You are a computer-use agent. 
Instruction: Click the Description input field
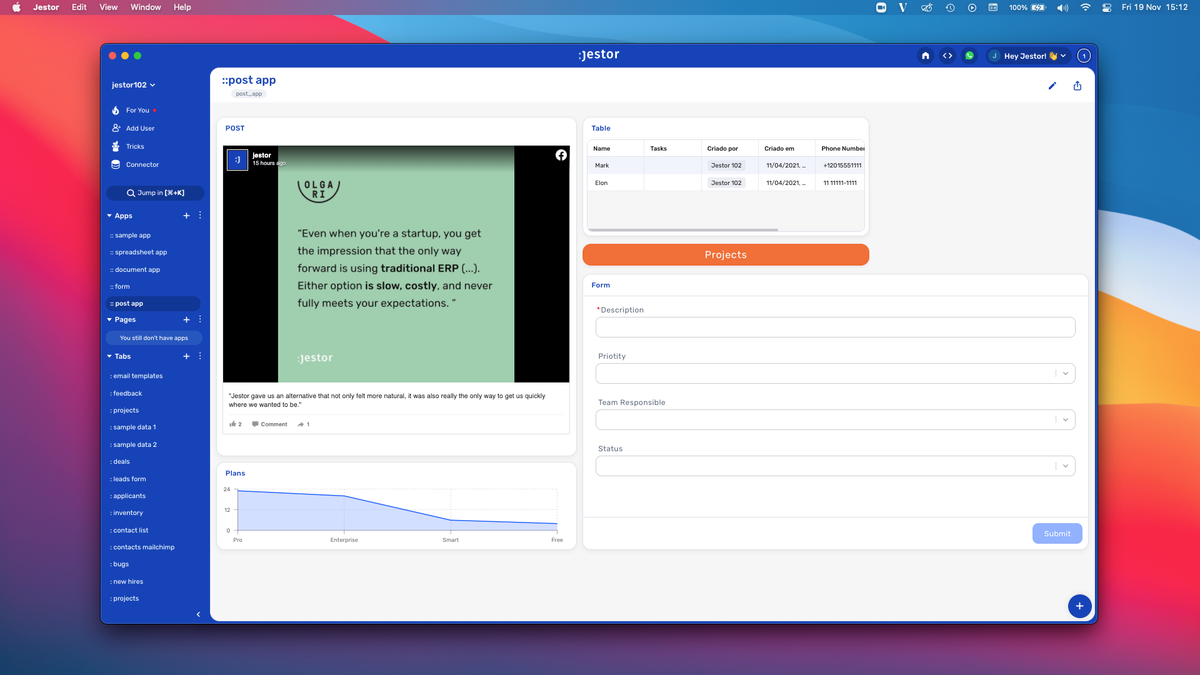(x=835, y=327)
